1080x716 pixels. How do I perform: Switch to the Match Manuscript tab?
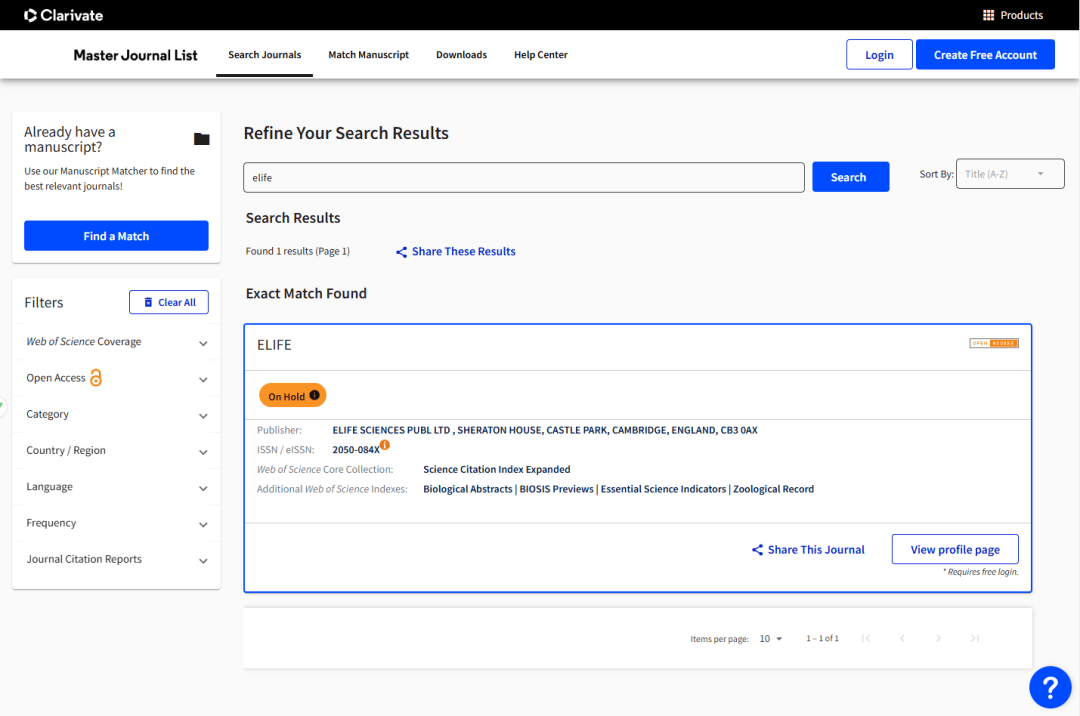coord(368,55)
